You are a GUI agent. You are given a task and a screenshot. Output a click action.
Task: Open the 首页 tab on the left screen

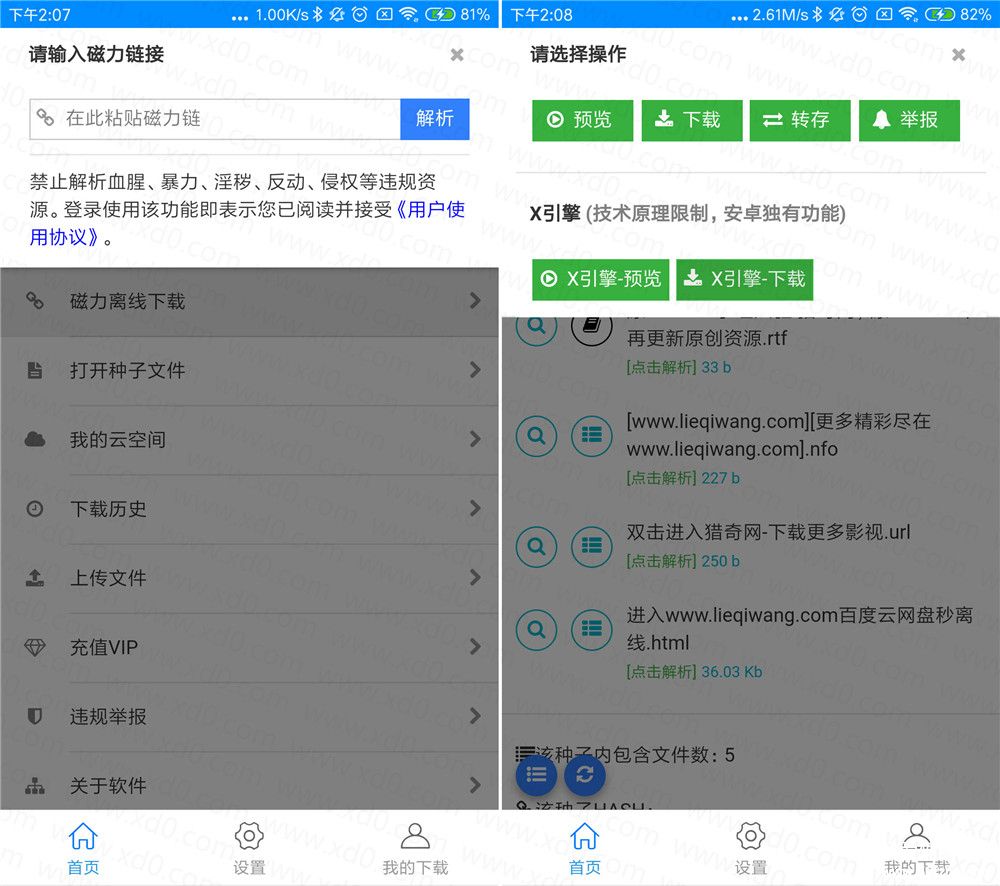(x=84, y=848)
